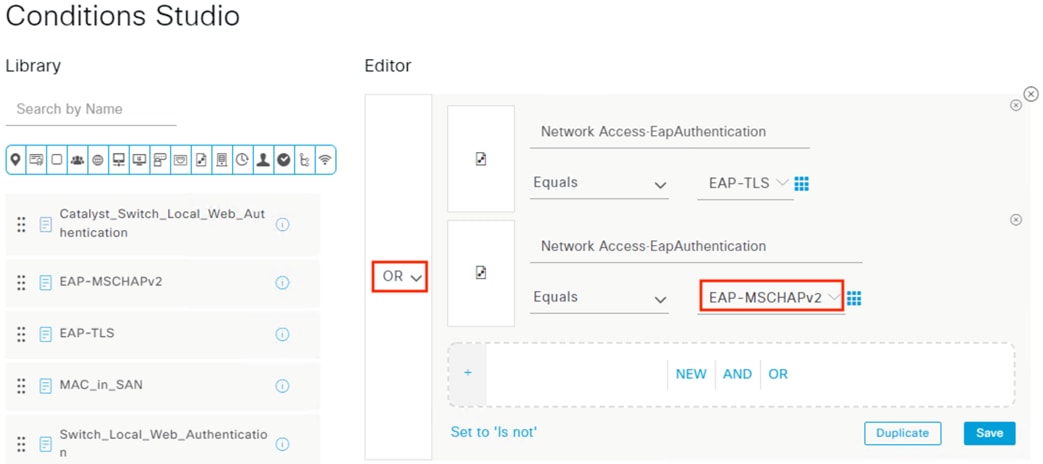
Task: Remove the second EapAuthentication condition row
Action: [1016, 220]
